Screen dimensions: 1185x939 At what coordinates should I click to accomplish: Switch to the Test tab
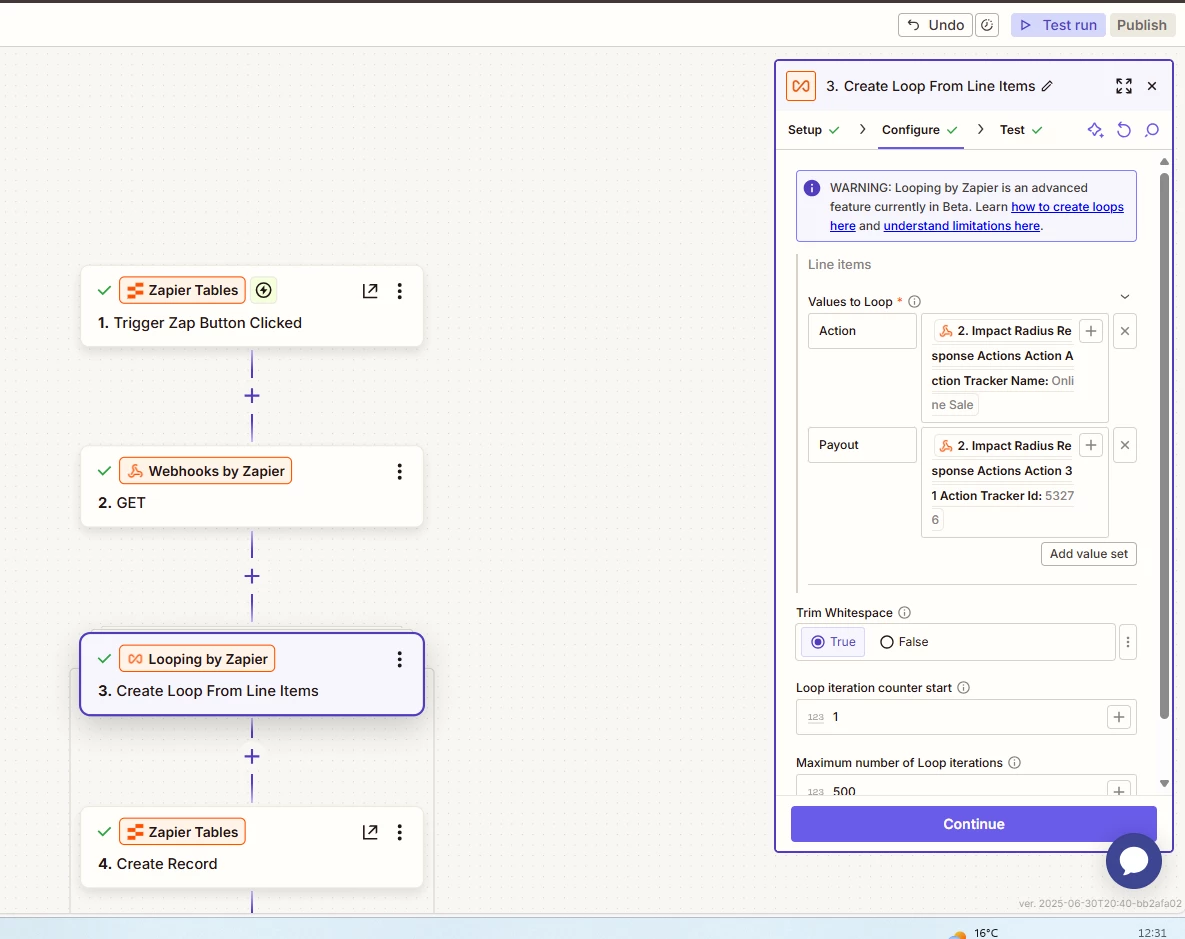[1021, 130]
